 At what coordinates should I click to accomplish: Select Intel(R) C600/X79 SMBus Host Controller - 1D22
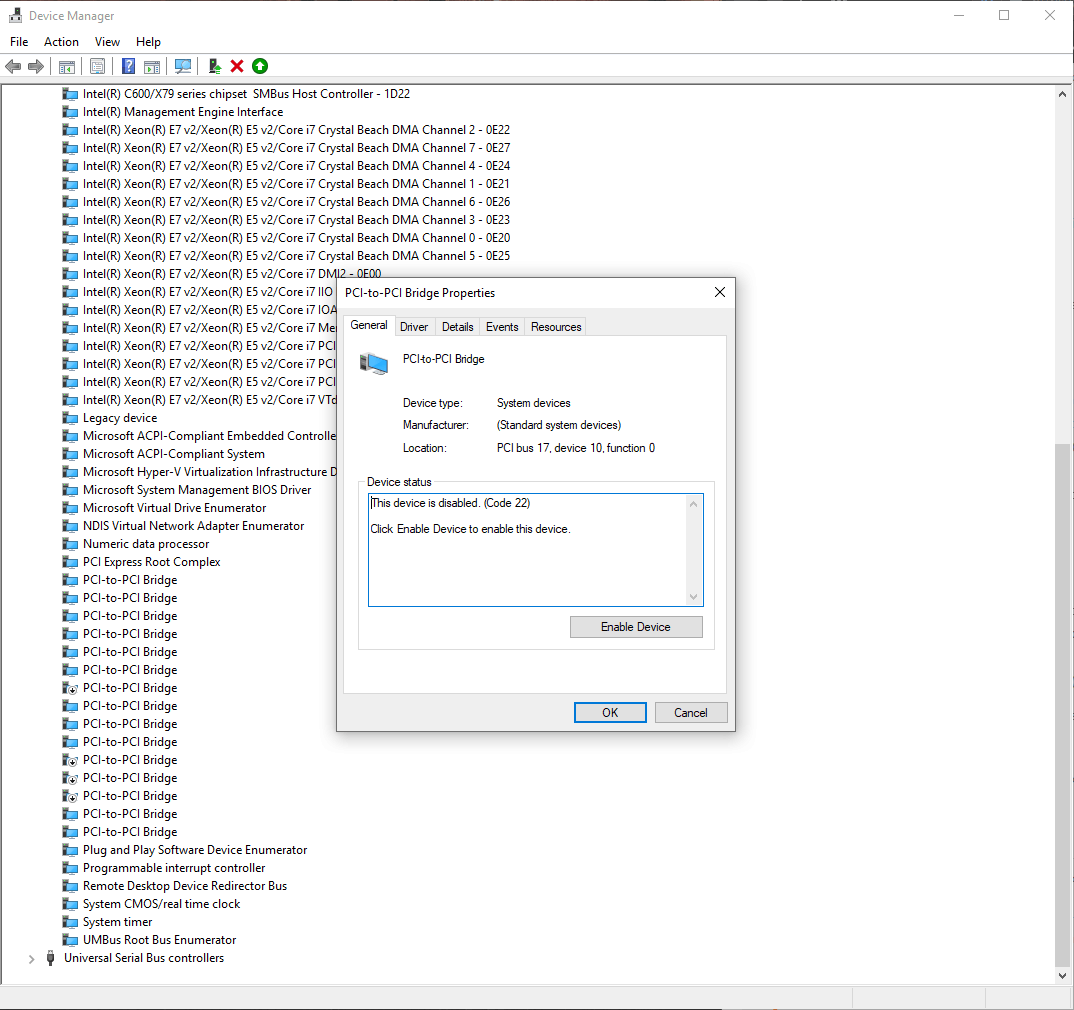click(247, 94)
